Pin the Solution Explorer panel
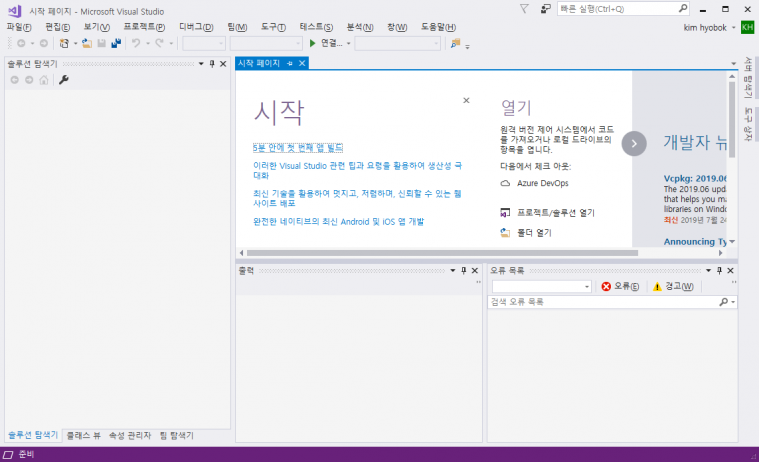 (x=212, y=63)
